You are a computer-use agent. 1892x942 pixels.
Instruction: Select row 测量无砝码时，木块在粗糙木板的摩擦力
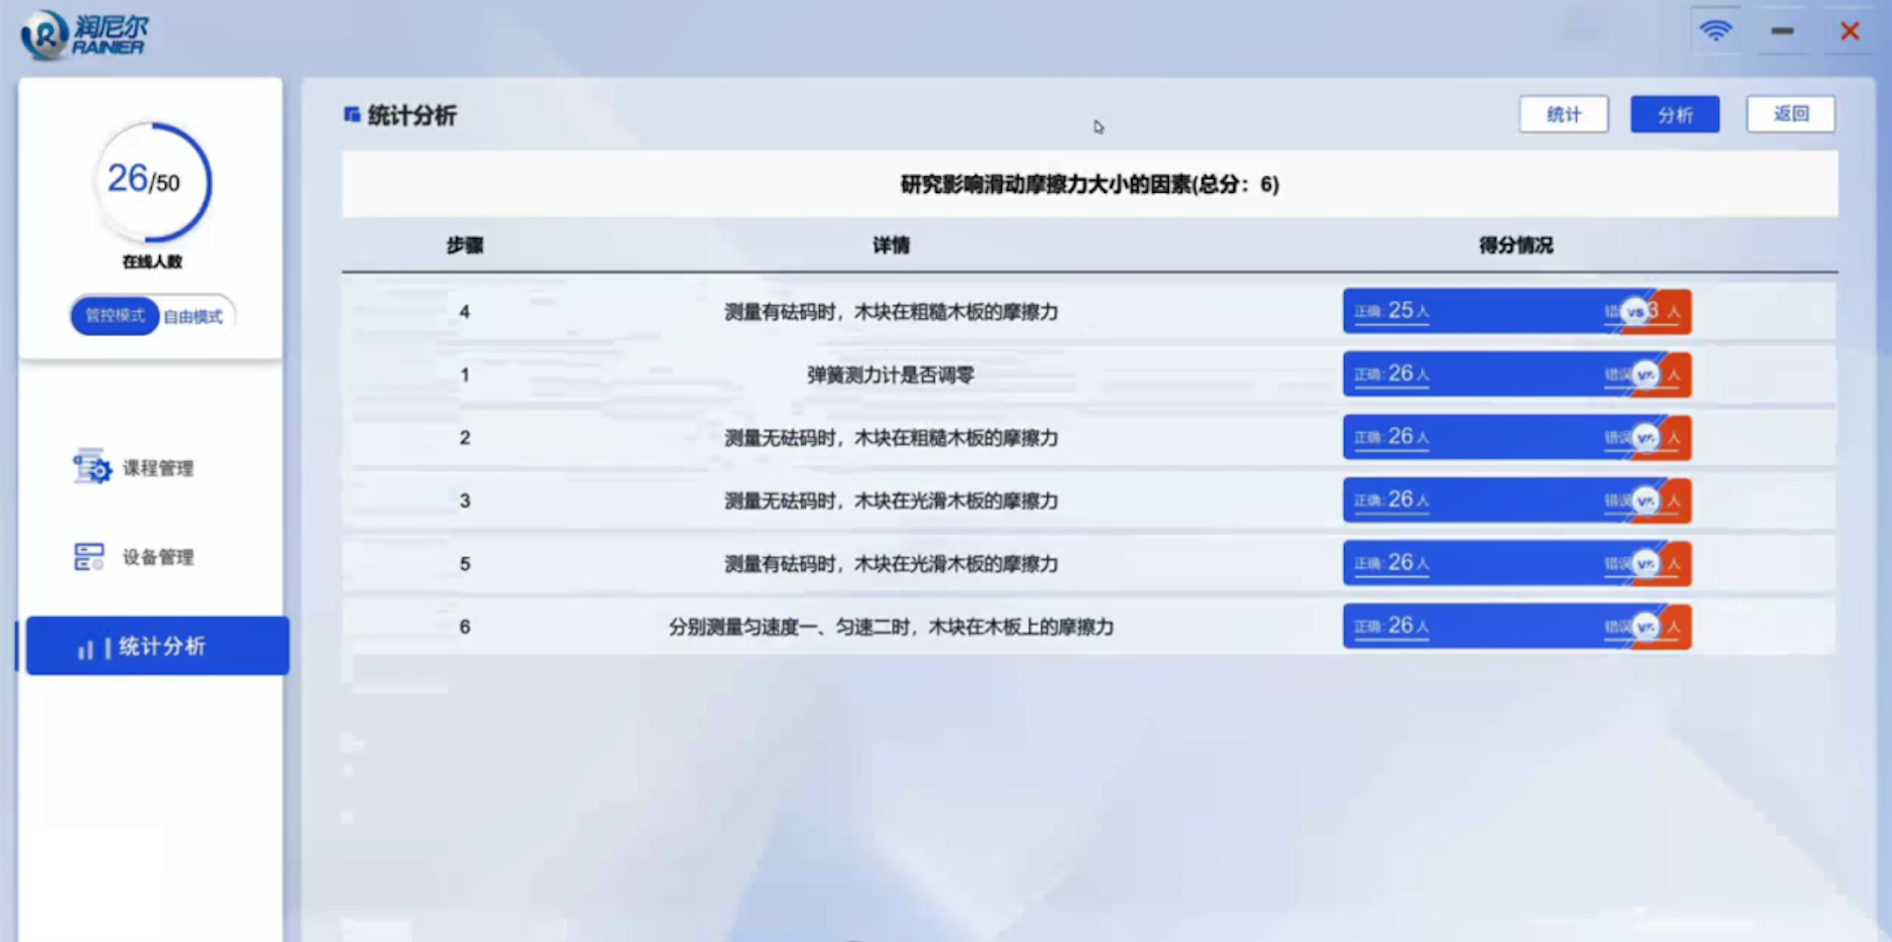[x=1089, y=438]
